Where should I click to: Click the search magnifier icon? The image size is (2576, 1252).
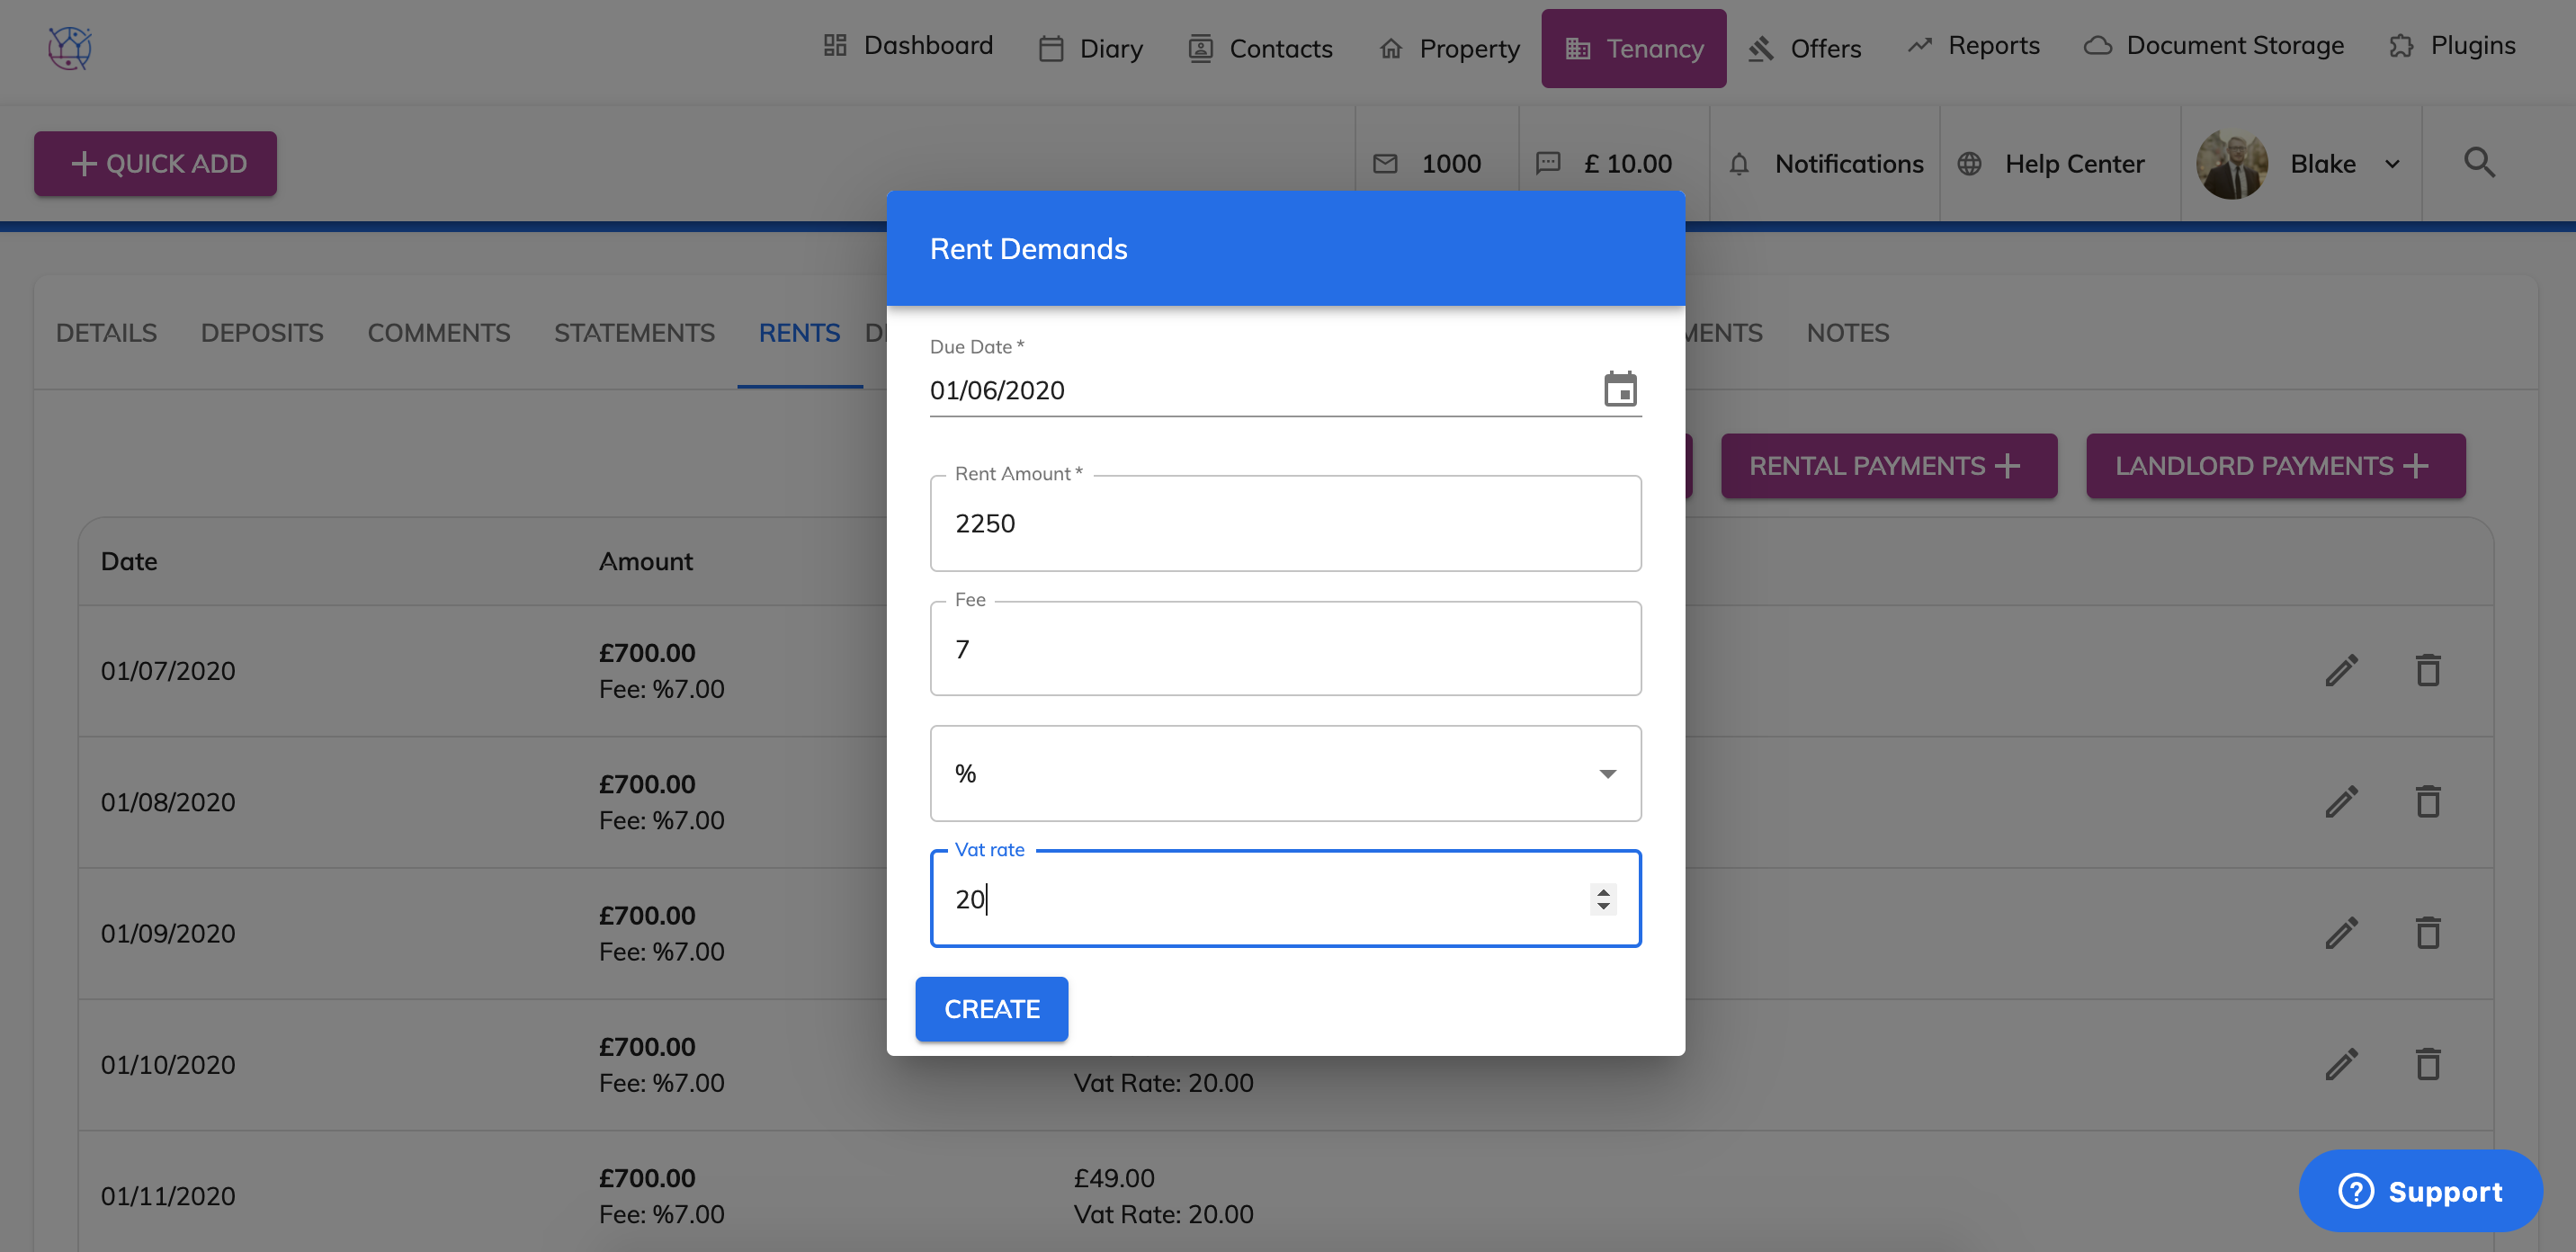pyautogui.click(x=2478, y=163)
